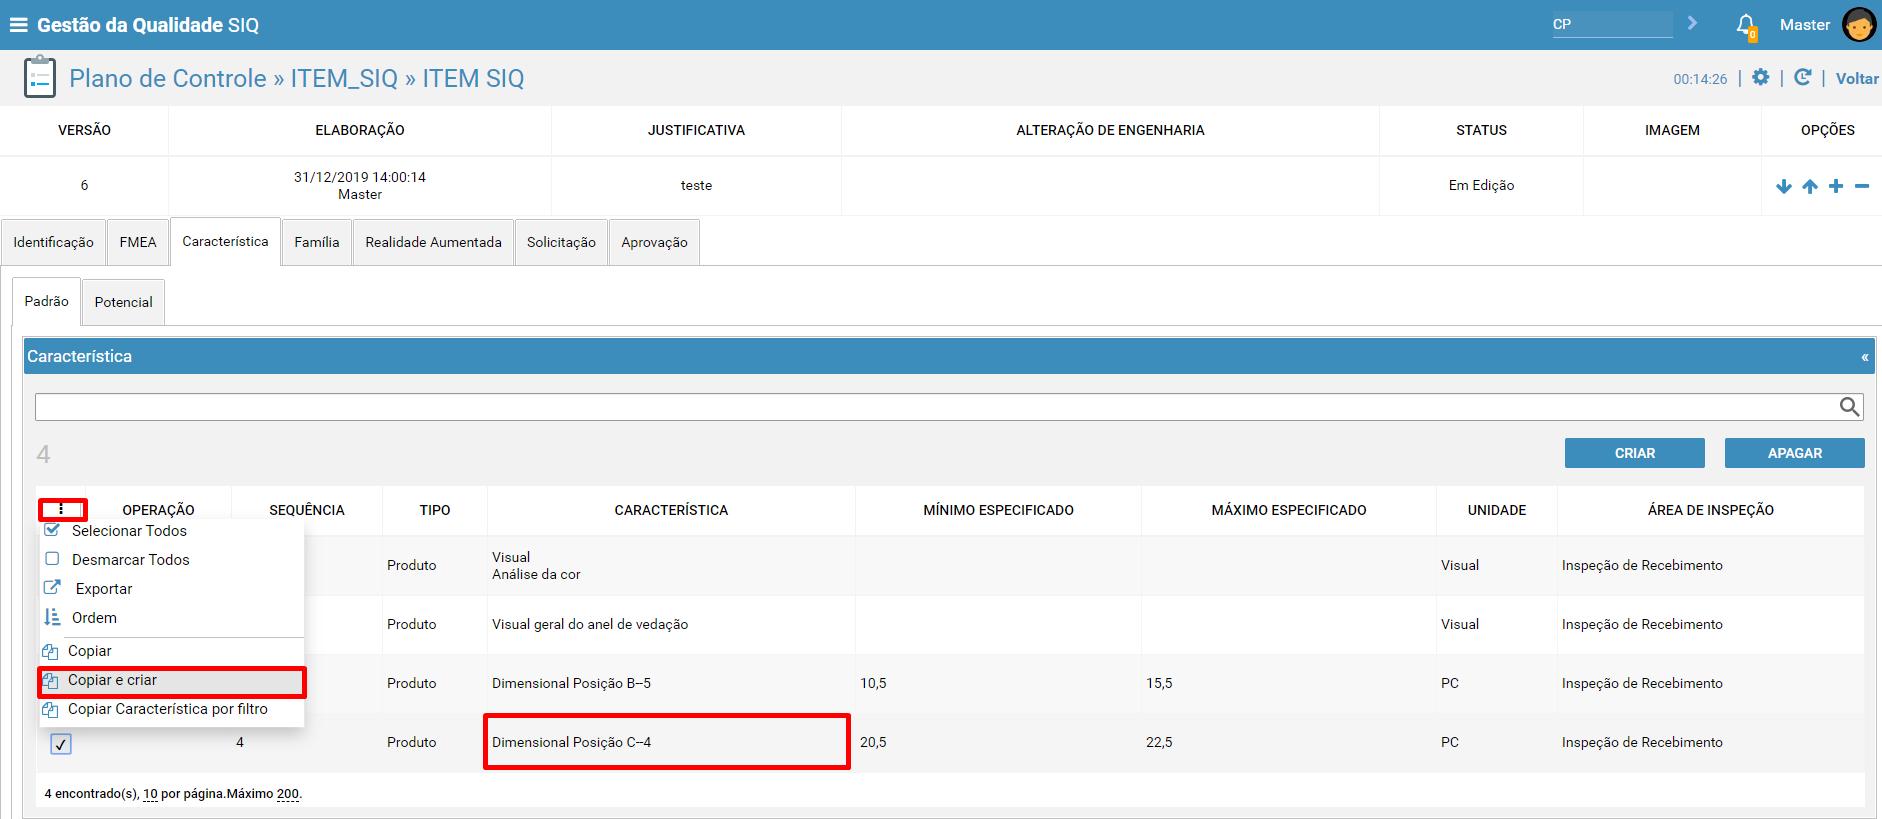This screenshot has height=819, width=1882.
Task: Select Exportar menu entry
Action: point(104,589)
